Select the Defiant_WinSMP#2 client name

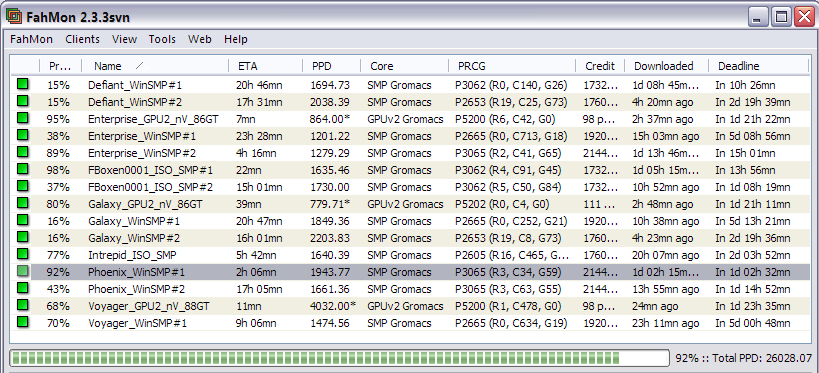tap(135, 102)
